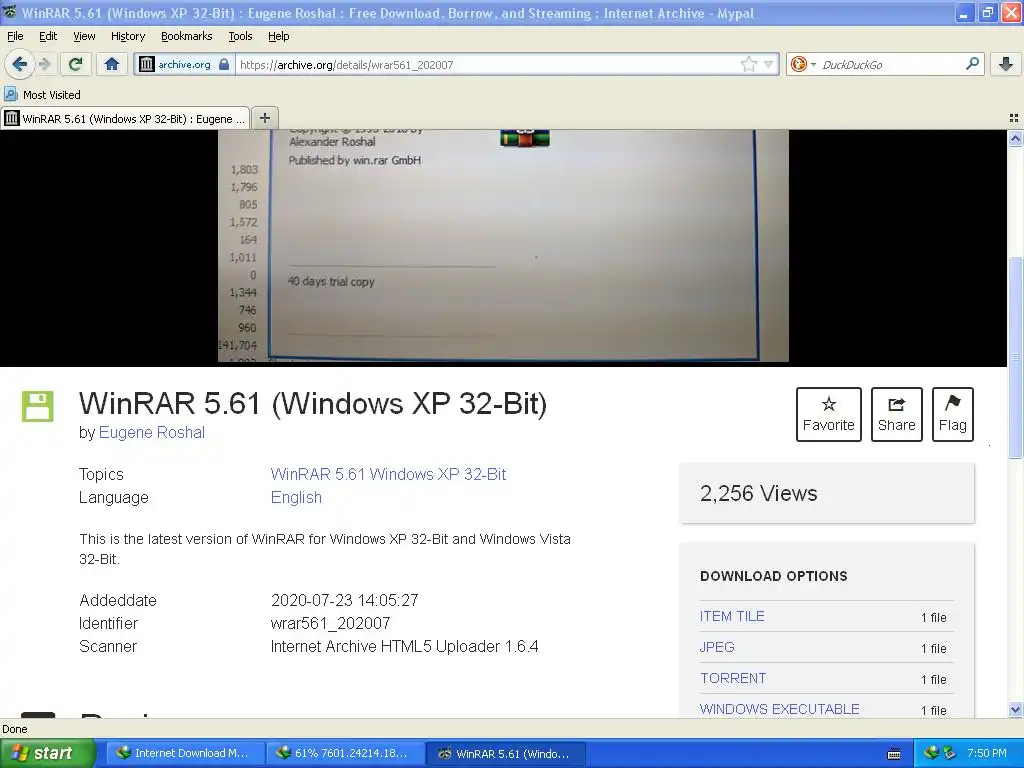Screen dimensions: 1024x768
Task: Go back with the back arrow button
Action: pos(19,64)
